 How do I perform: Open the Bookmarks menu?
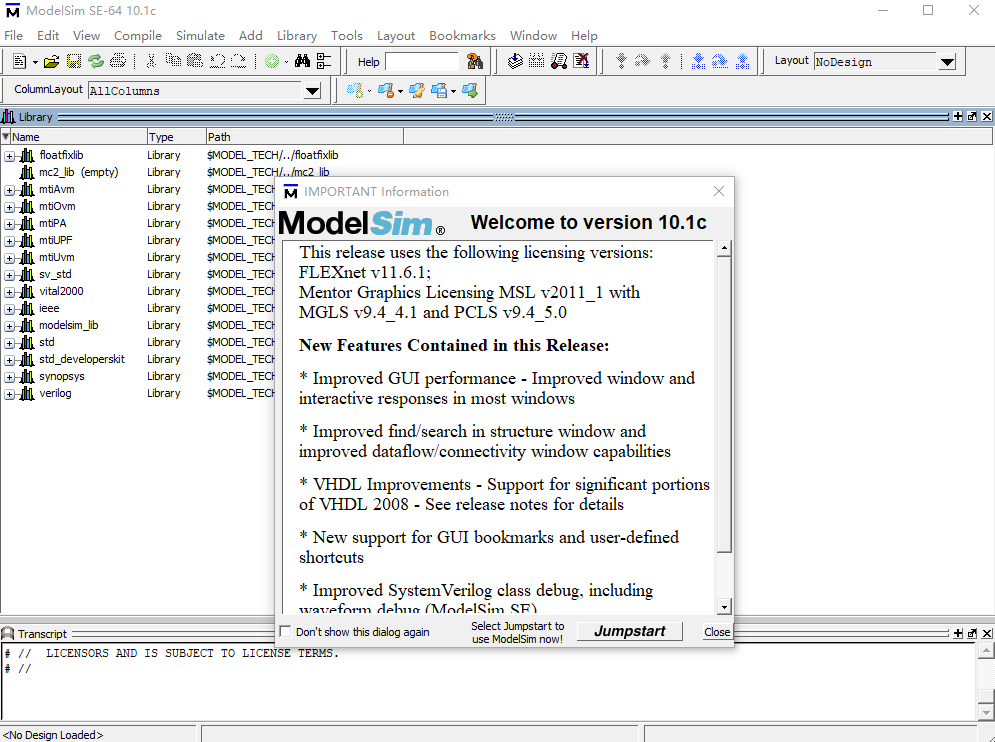point(462,36)
